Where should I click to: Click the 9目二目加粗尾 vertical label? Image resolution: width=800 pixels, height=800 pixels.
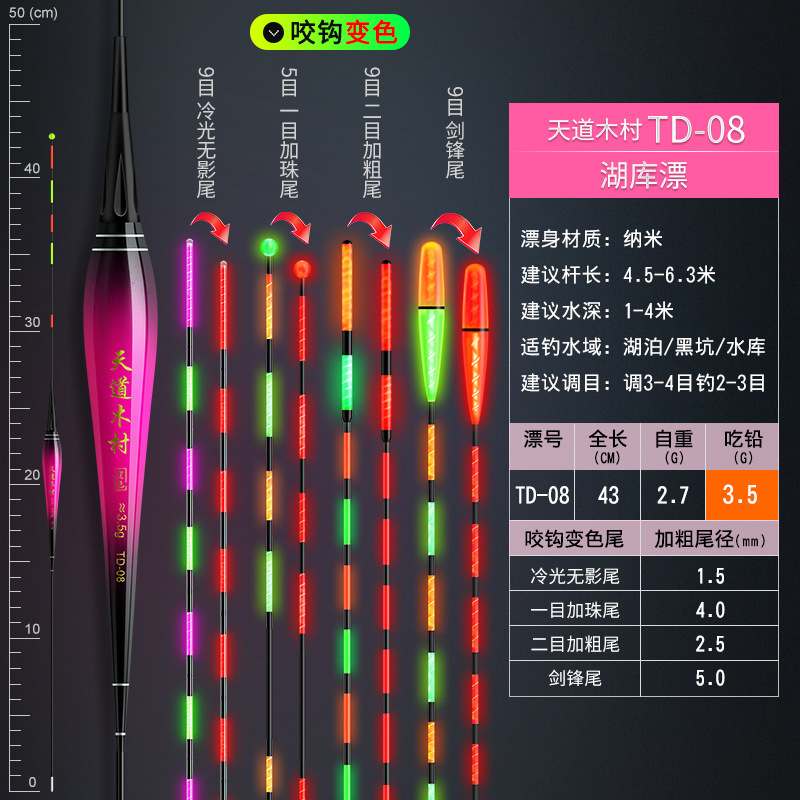[x=372, y=133]
